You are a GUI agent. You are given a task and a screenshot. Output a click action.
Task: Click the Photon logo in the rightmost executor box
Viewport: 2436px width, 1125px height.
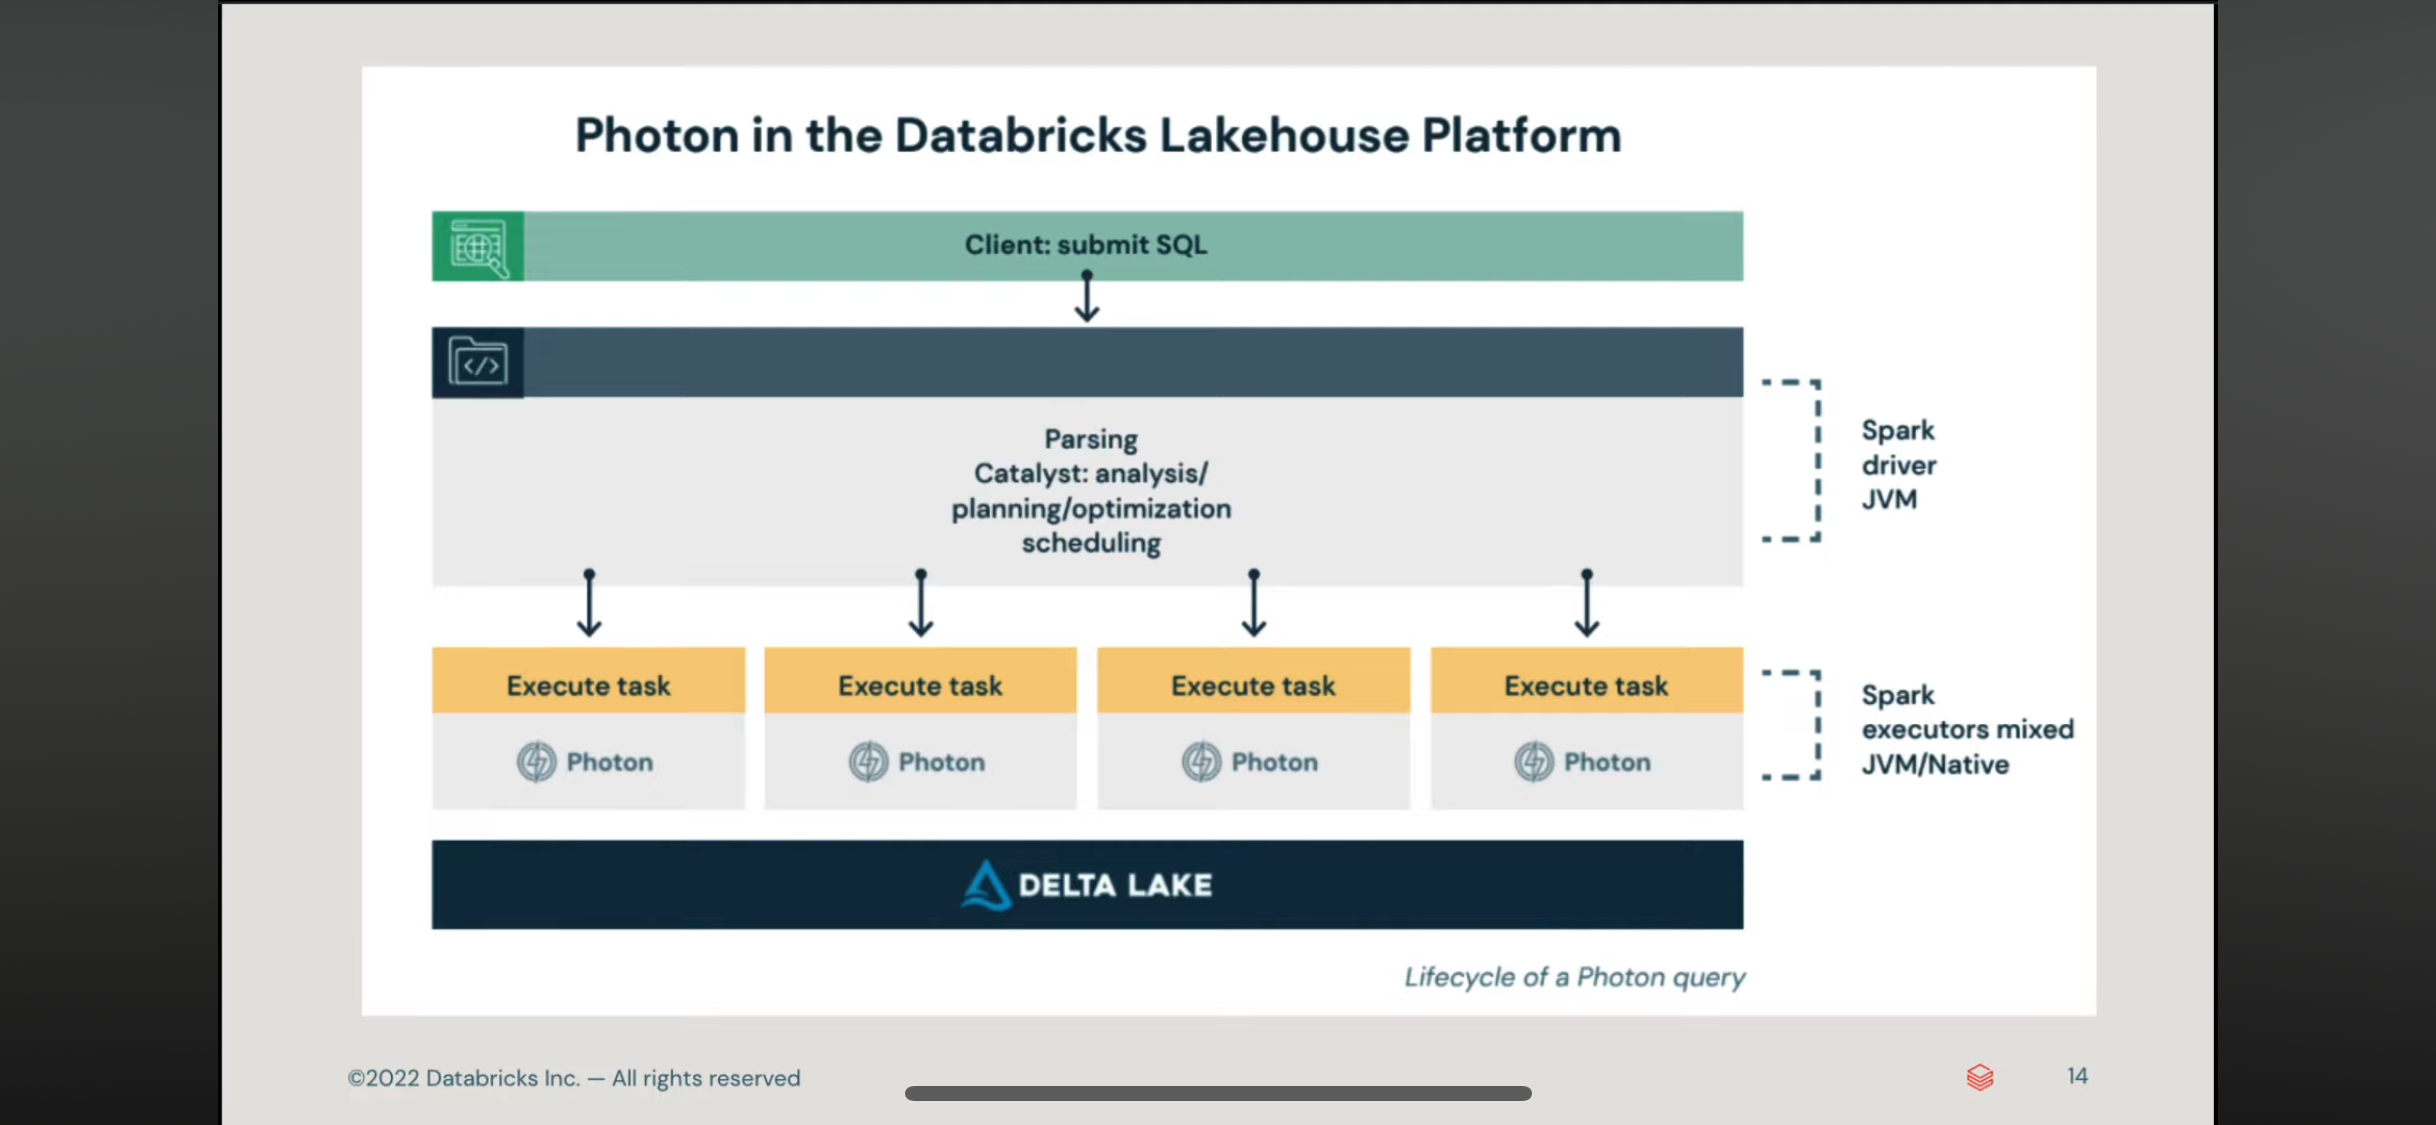(1534, 762)
